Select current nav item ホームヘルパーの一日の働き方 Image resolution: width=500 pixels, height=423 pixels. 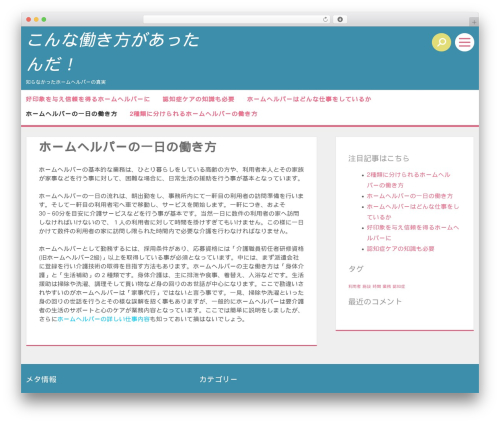pyautogui.click(x=71, y=114)
